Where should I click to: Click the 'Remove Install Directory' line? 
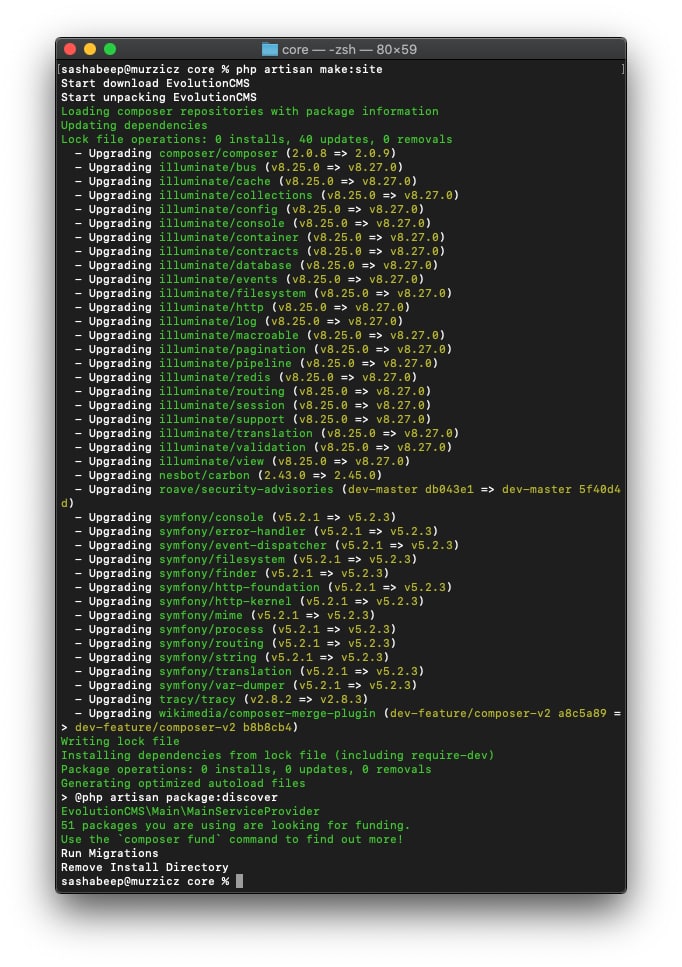[x=145, y=867]
